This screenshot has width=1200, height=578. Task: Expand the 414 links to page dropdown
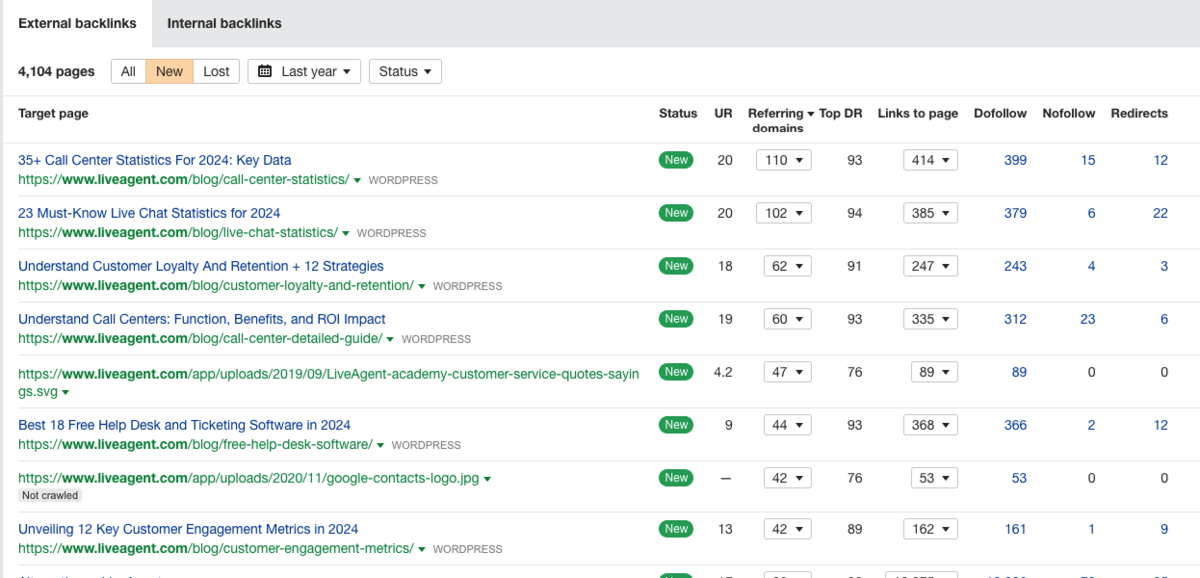[x=930, y=160]
